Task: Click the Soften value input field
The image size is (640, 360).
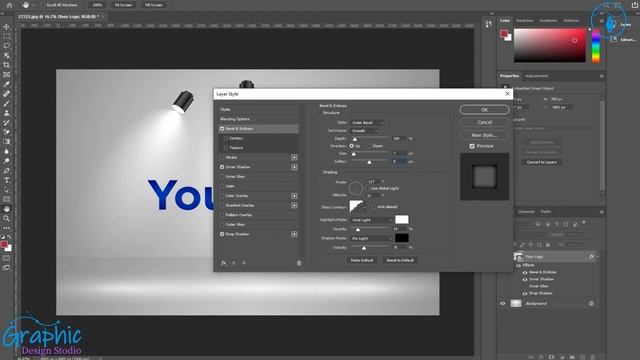Action: click(x=399, y=162)
